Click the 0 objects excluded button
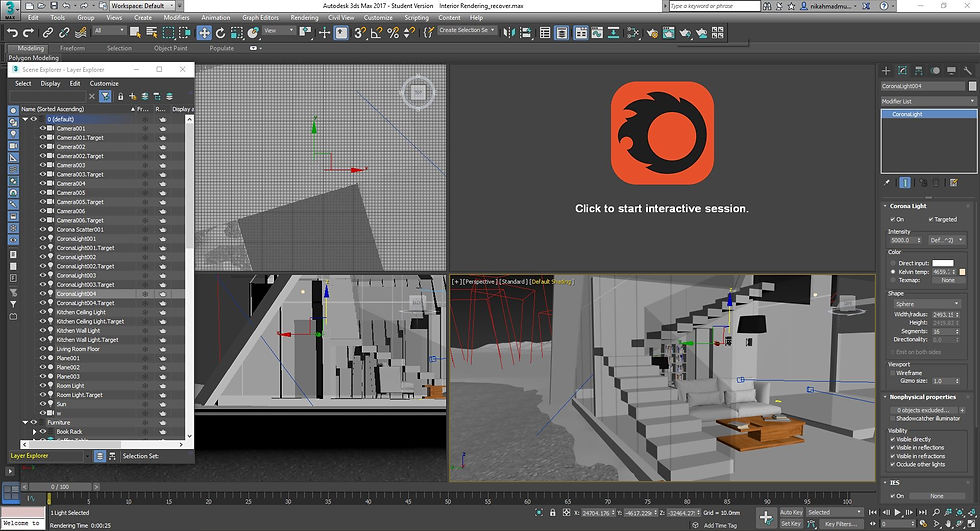 click(923, 410)
